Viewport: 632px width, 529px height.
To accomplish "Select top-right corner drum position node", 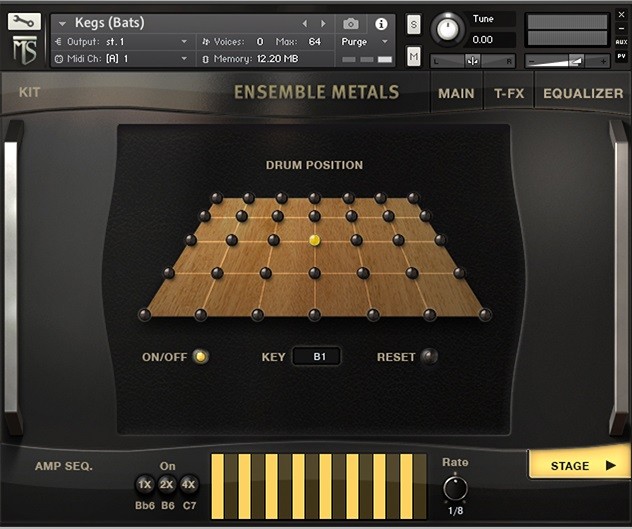I will (x=413, y=198).
